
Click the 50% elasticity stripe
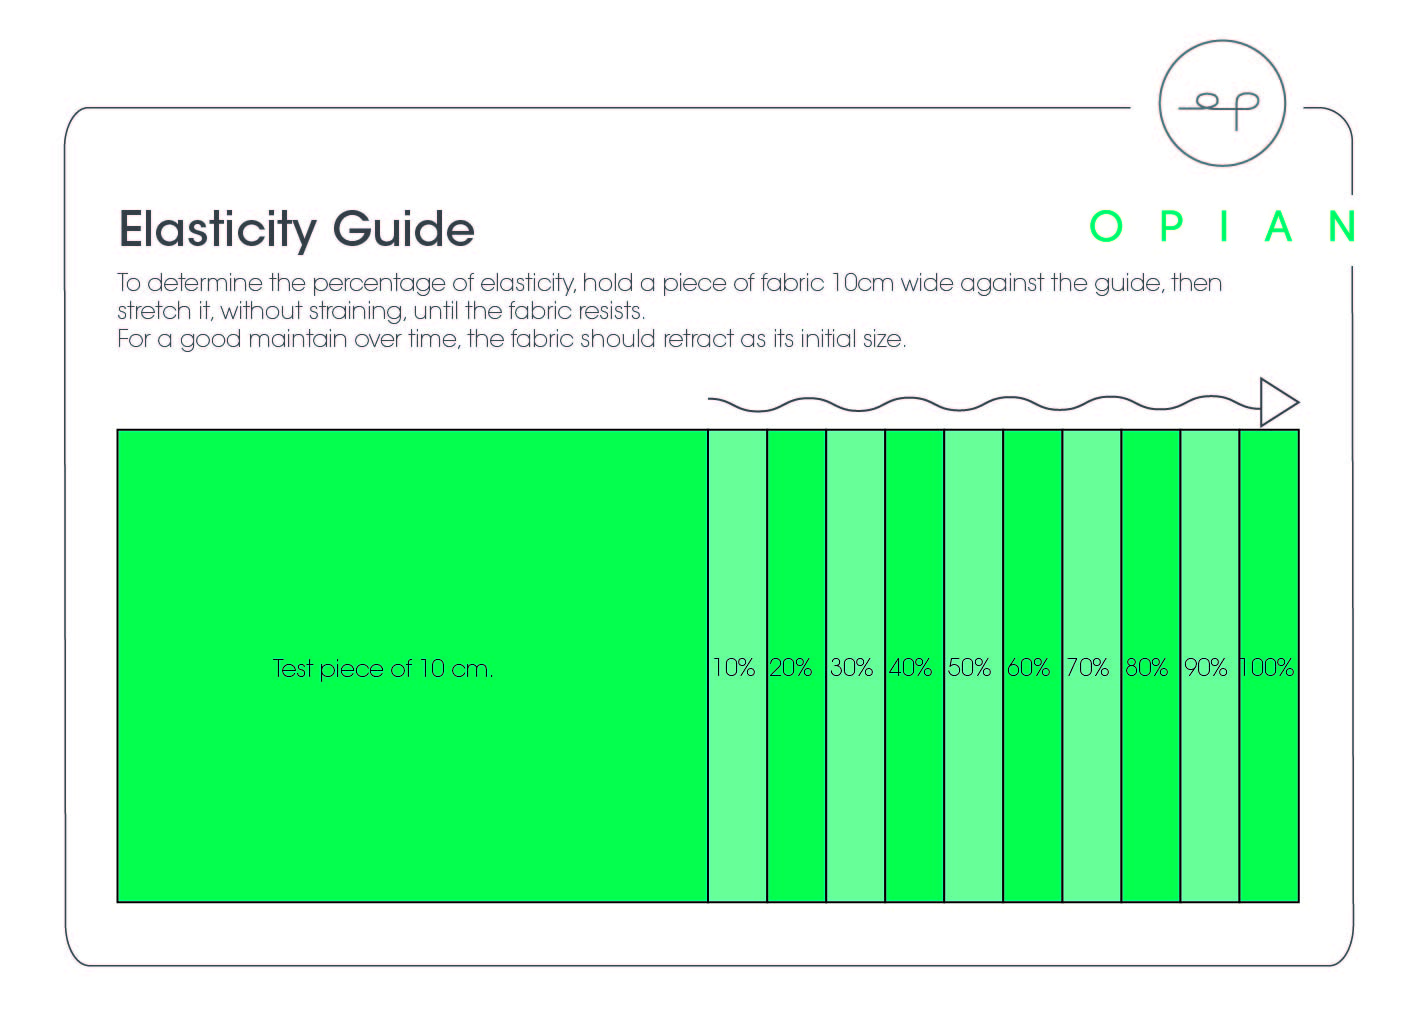pos(973,666)
